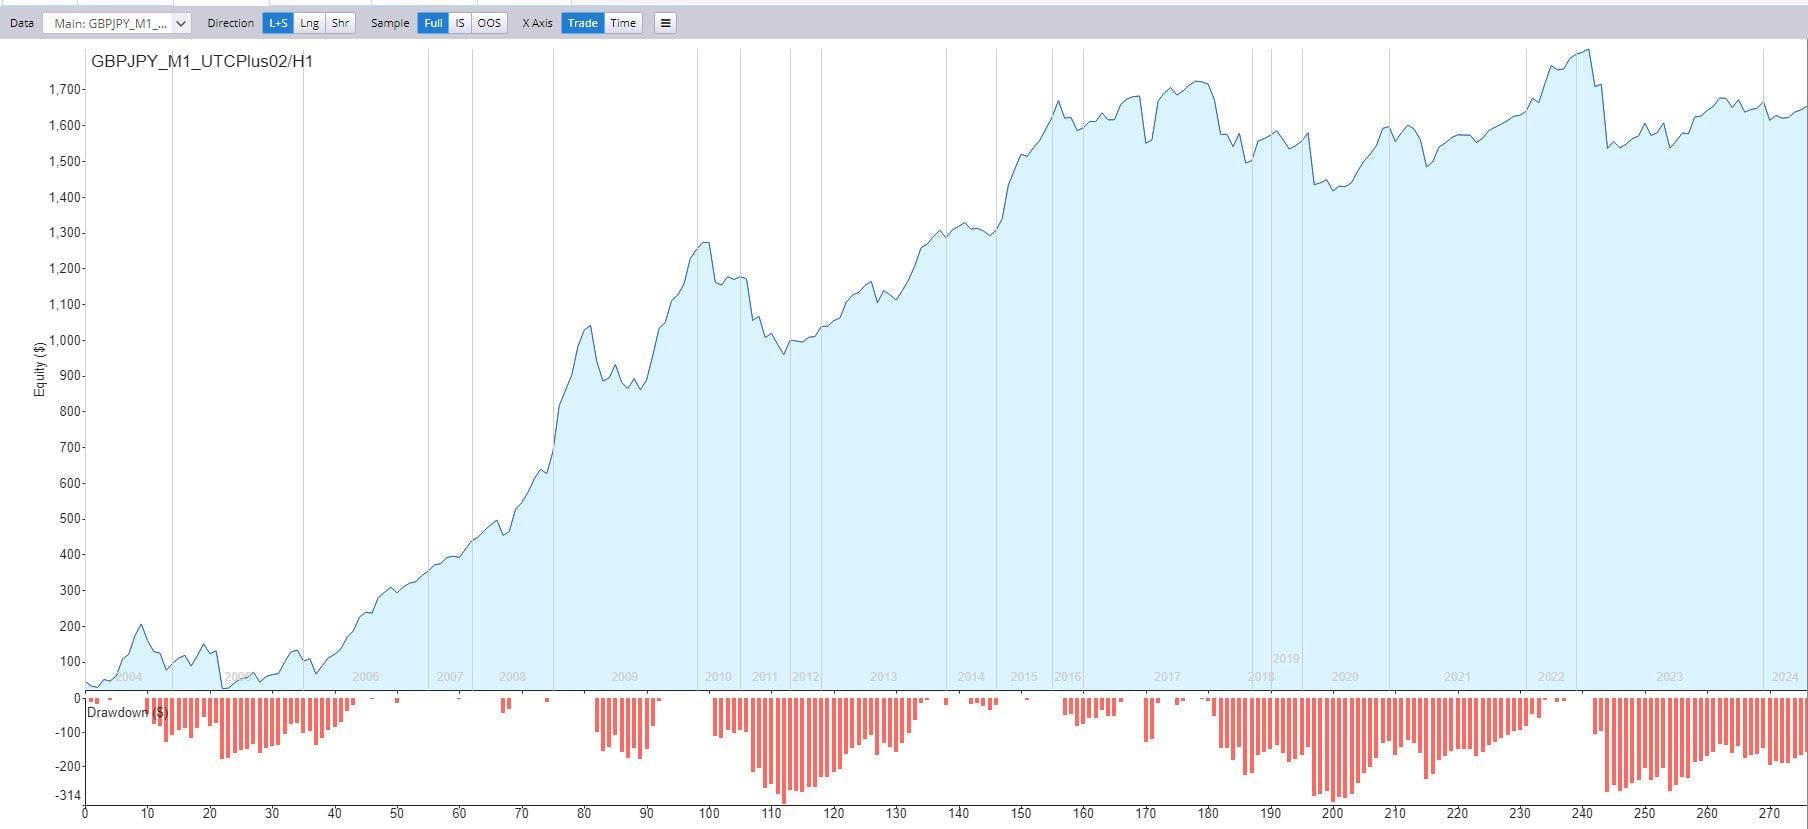
Task: Switch direction to Lng only
Action: point(310,23)
